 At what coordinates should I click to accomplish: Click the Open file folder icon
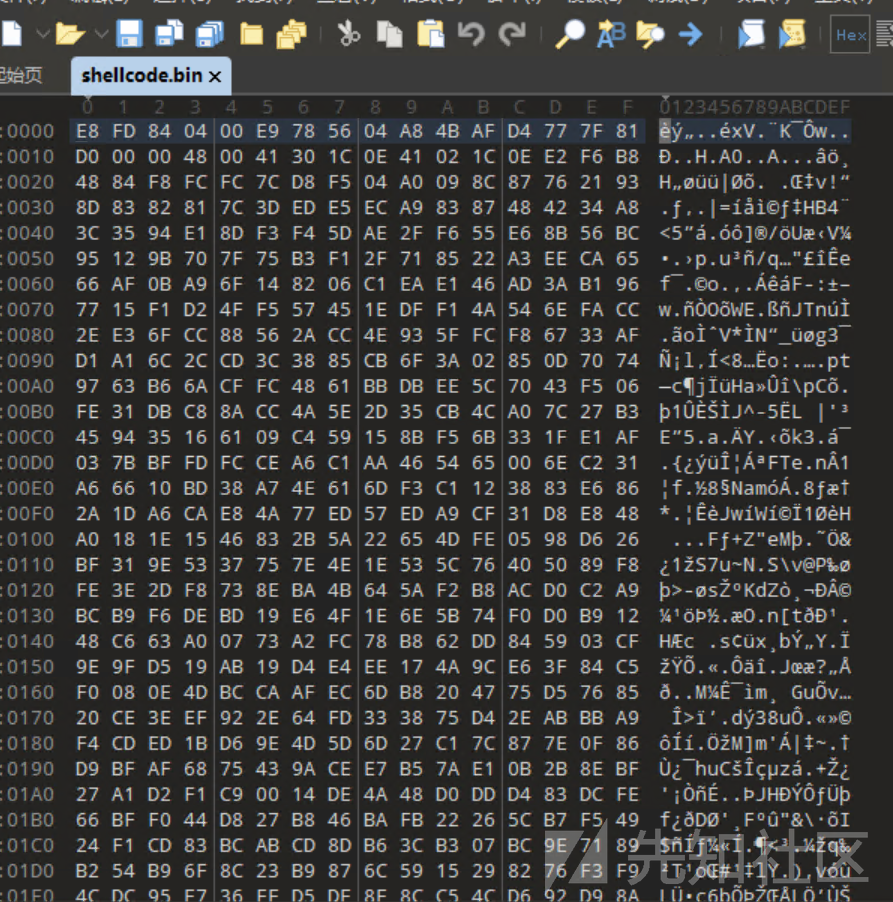point(70,34)
